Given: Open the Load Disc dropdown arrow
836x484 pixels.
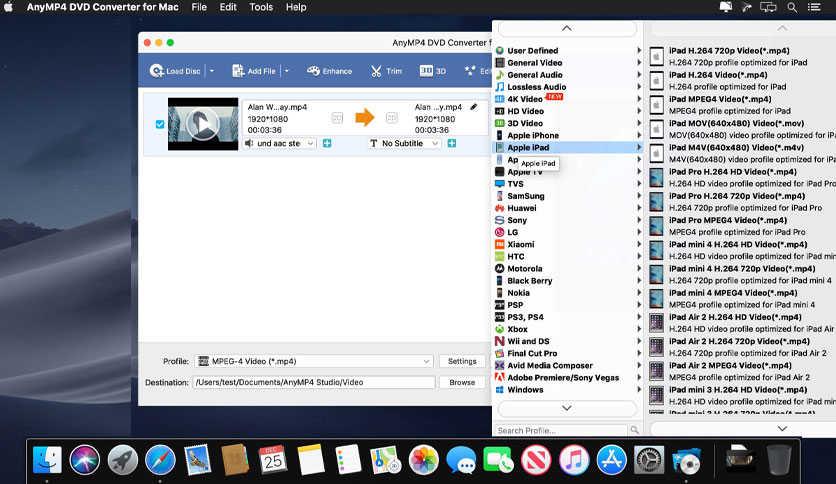Looking at the screenshot, I should point(212,71).
